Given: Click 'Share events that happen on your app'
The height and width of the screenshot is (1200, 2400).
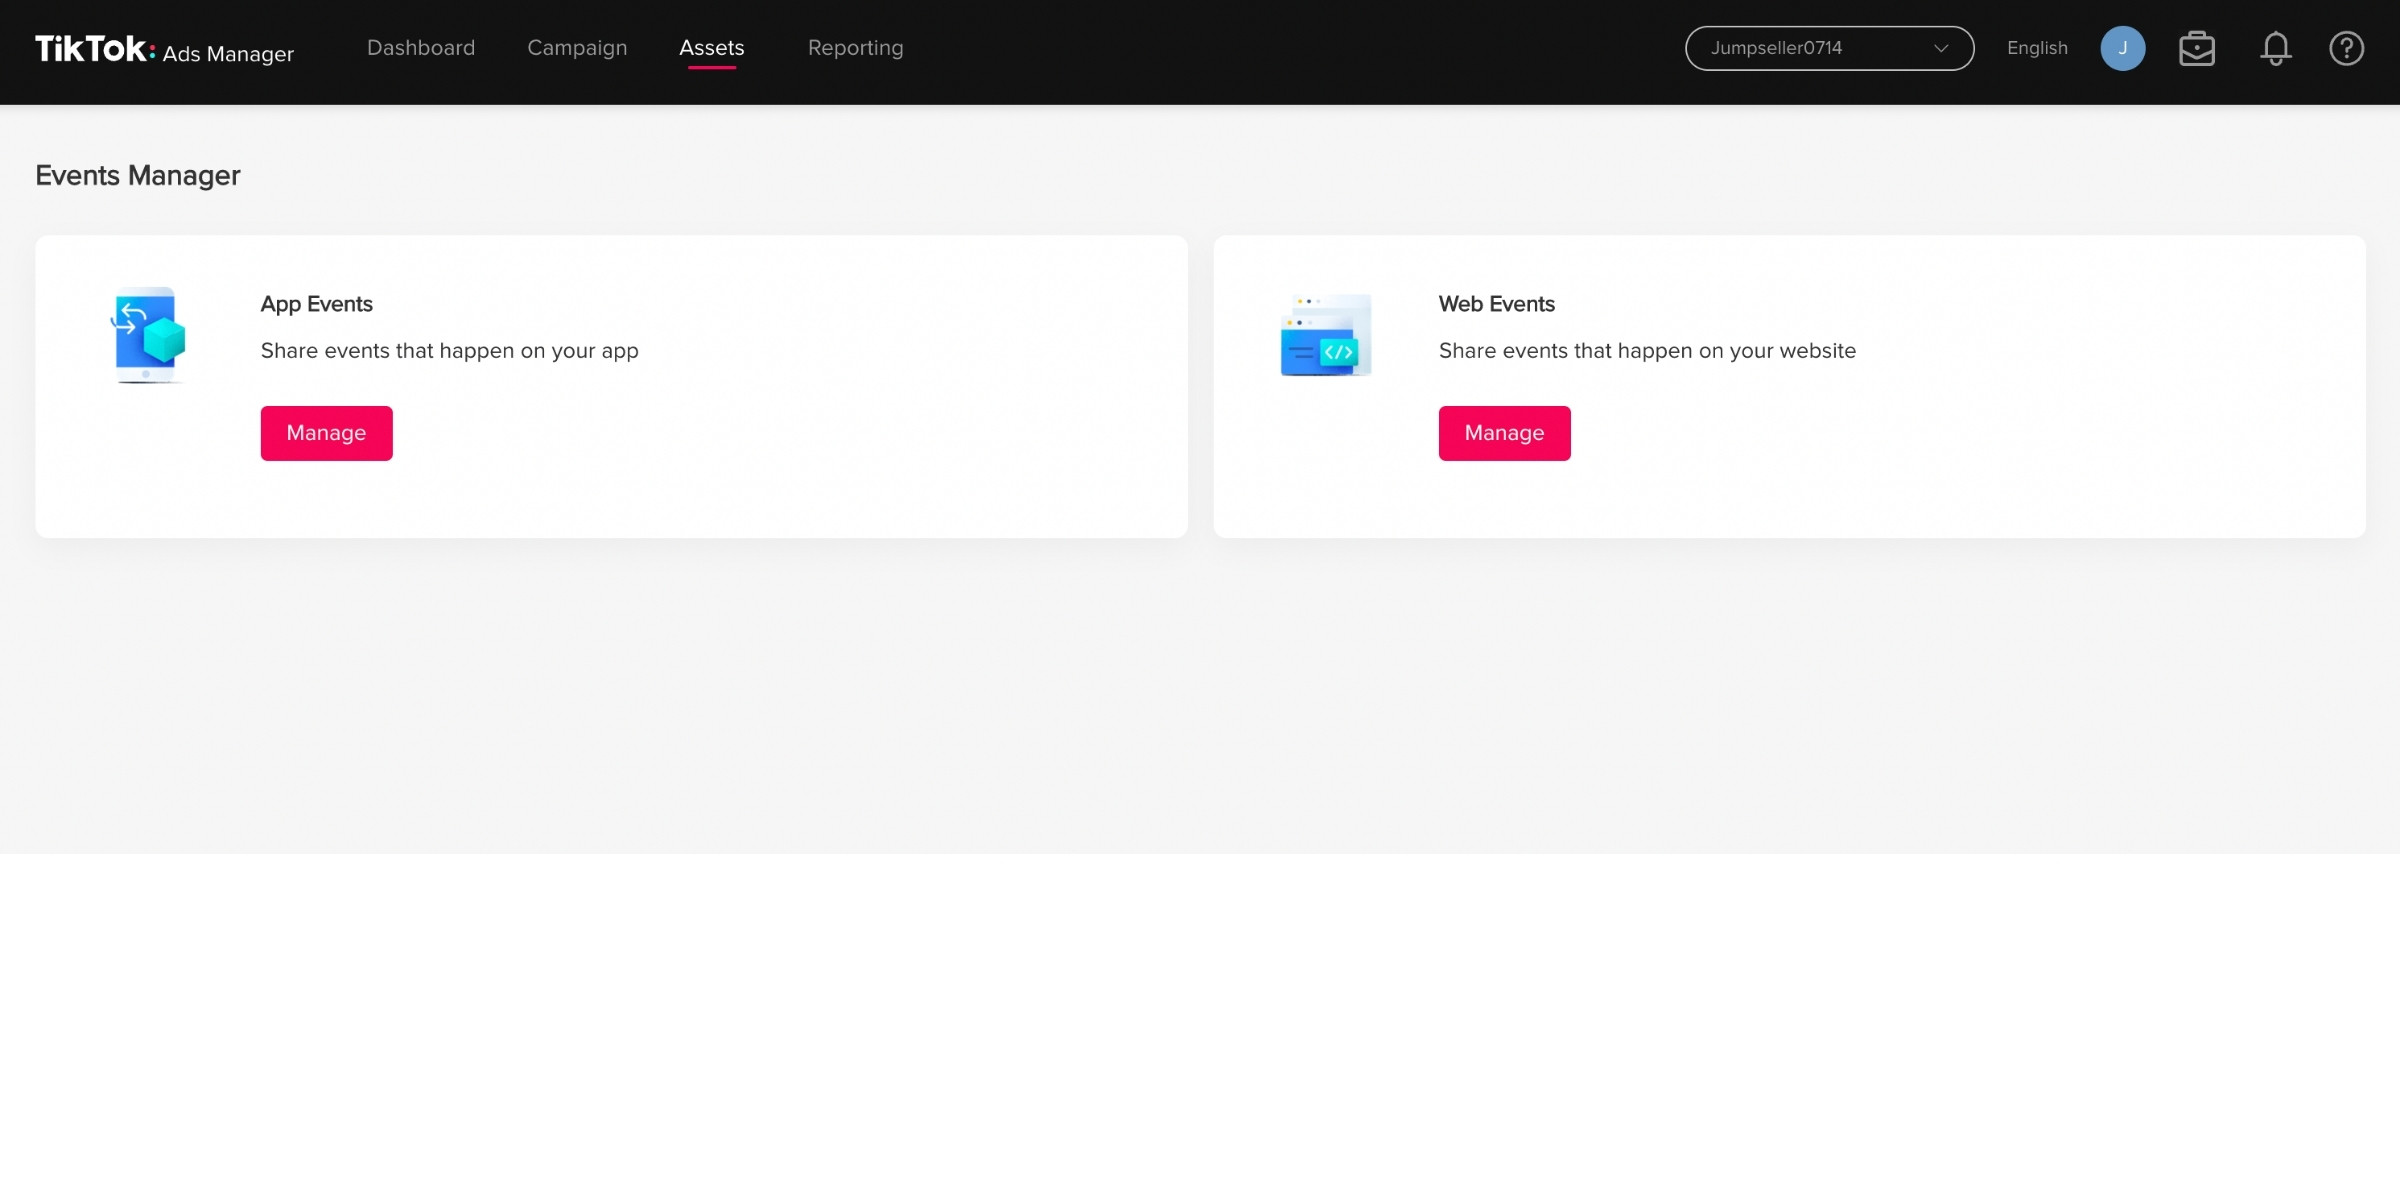Looking at the screenshot, I should tap(449, 351).
